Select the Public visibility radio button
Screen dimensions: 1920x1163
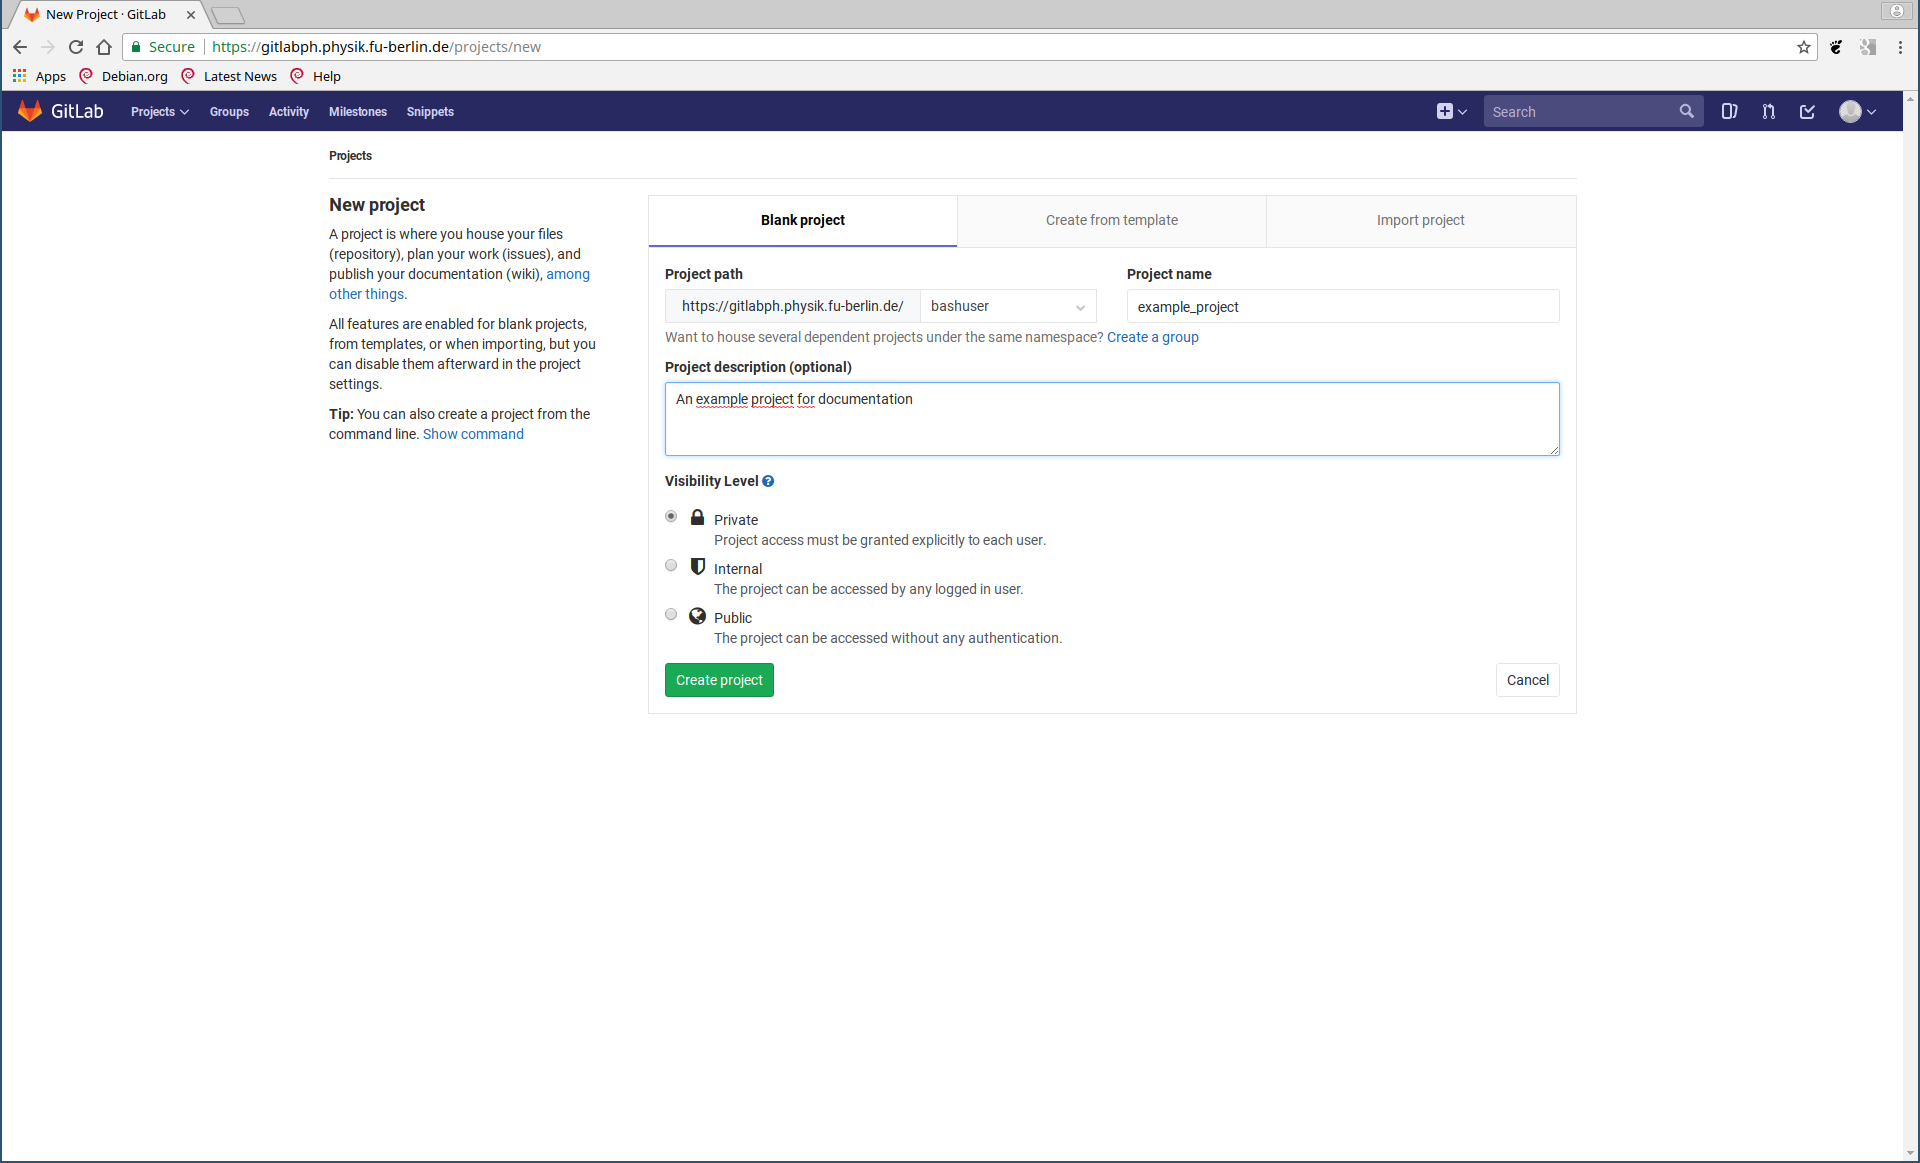[x=671, y=615]
